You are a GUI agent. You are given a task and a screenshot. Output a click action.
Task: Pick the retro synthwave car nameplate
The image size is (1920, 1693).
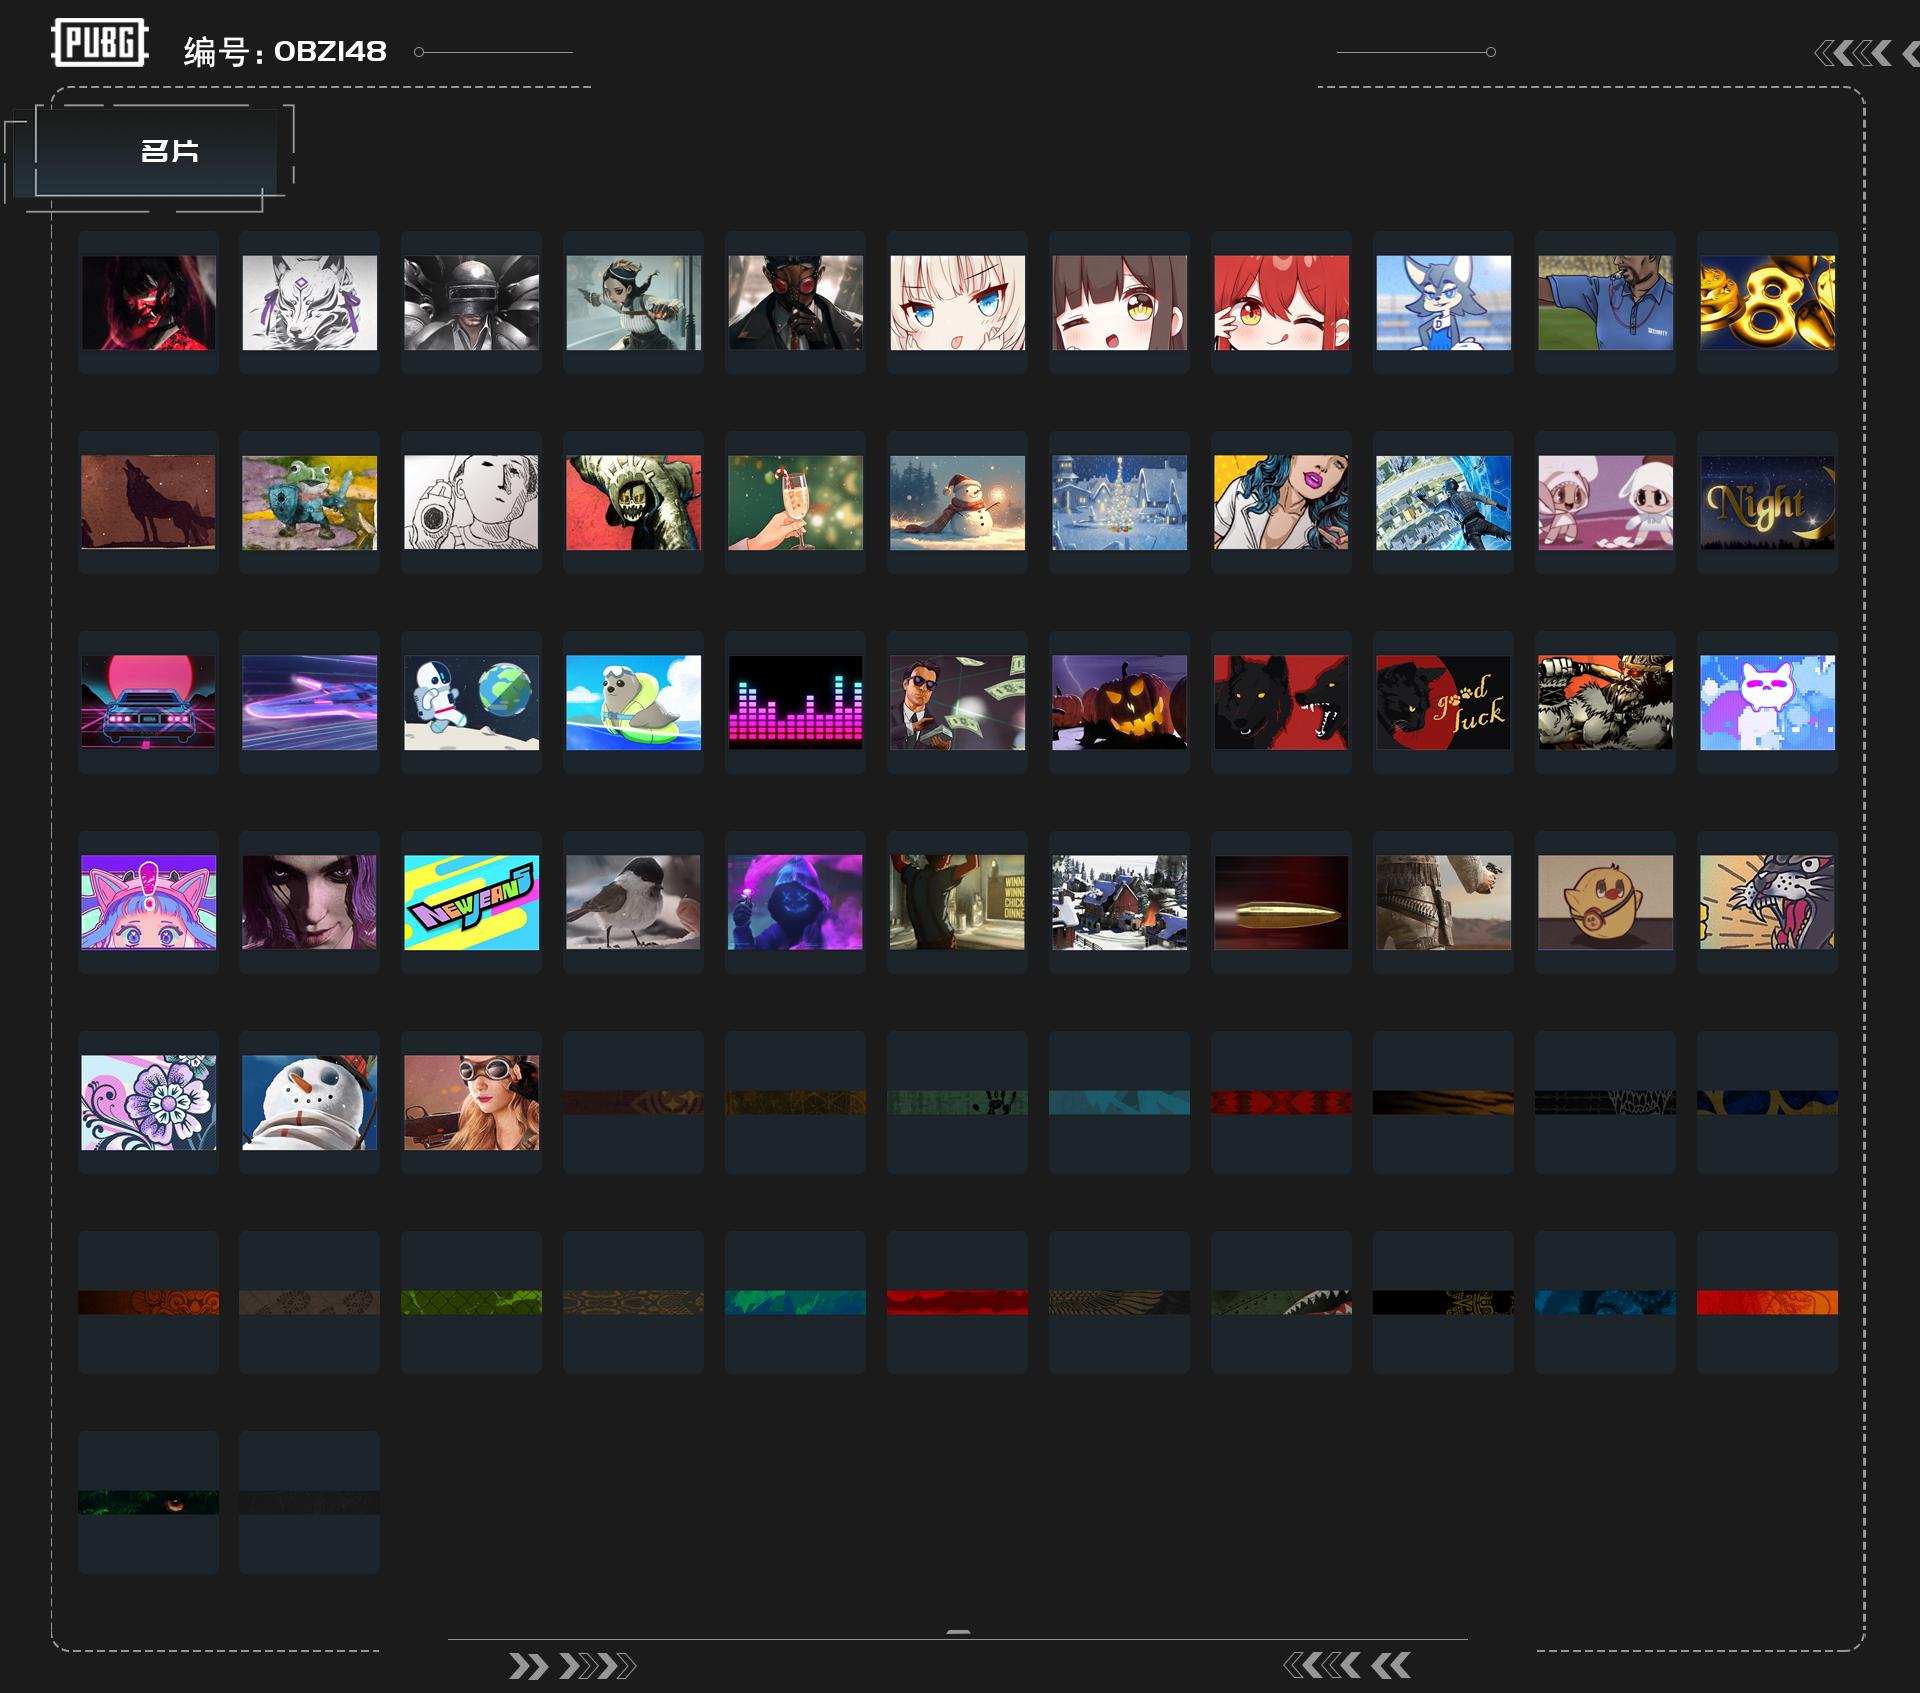[x=148, y=702]
